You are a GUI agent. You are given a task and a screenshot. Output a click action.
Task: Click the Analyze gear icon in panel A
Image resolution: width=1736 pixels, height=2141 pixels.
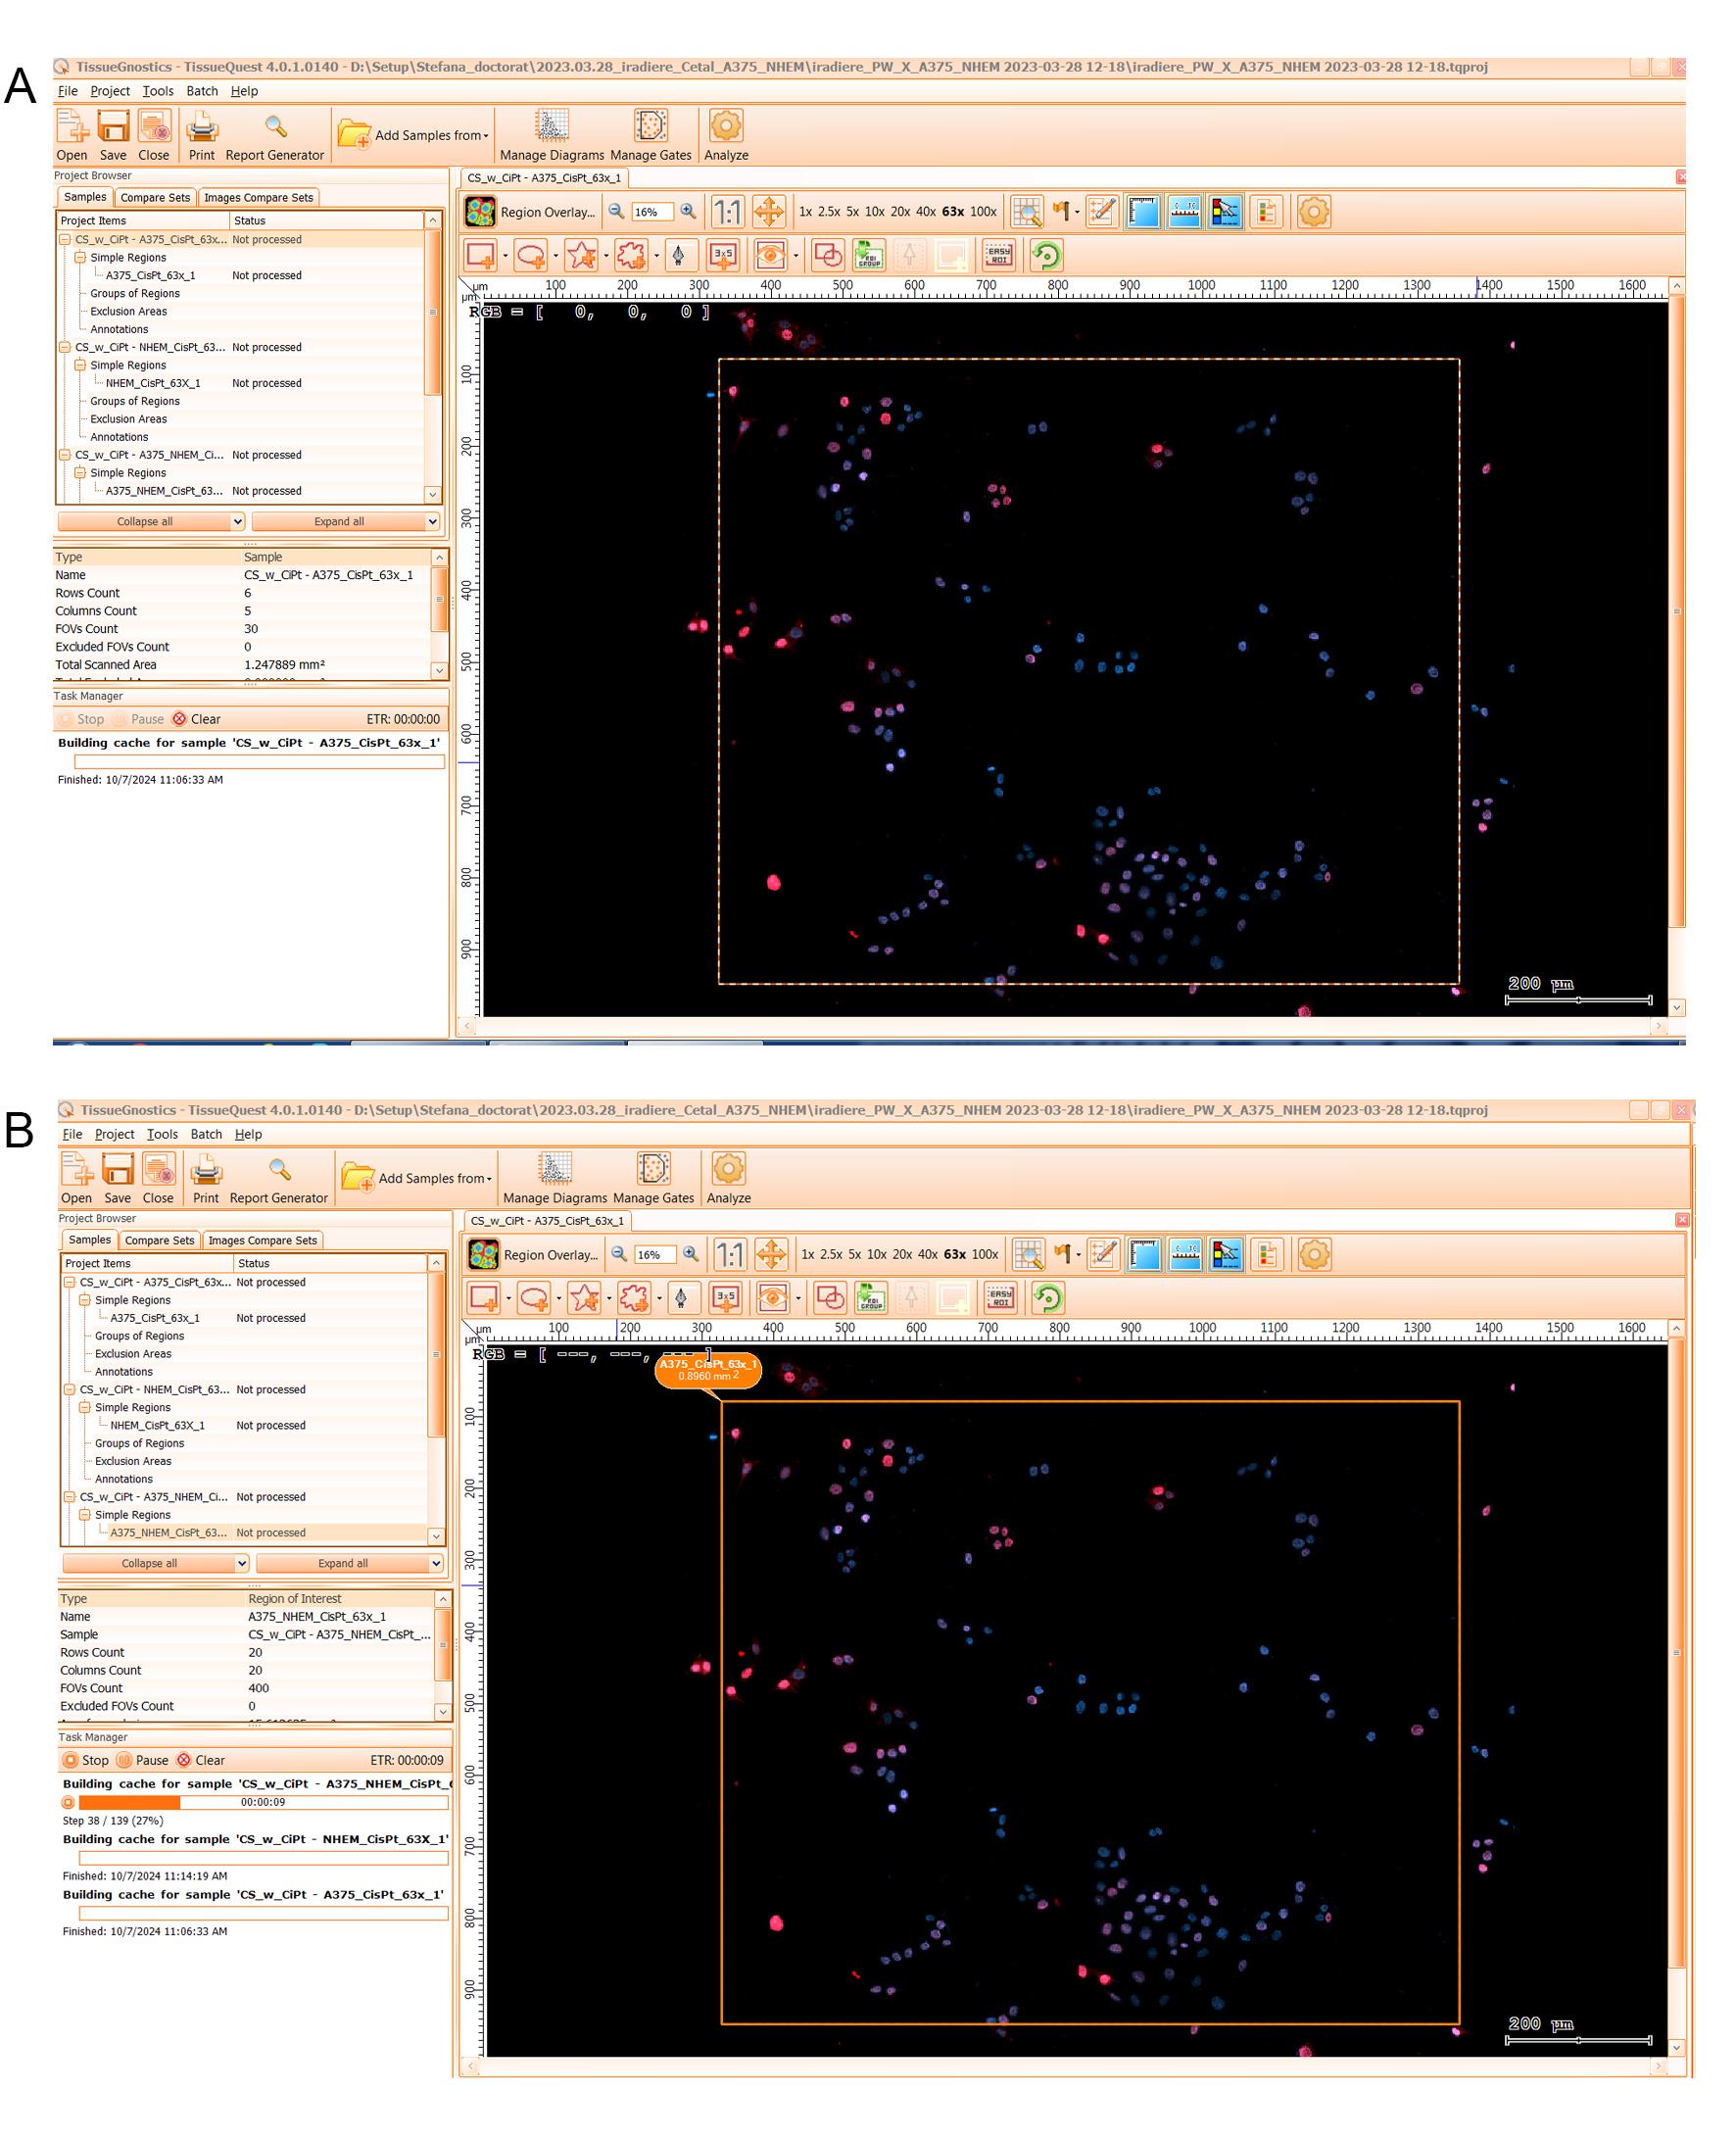tap(726, 126)
